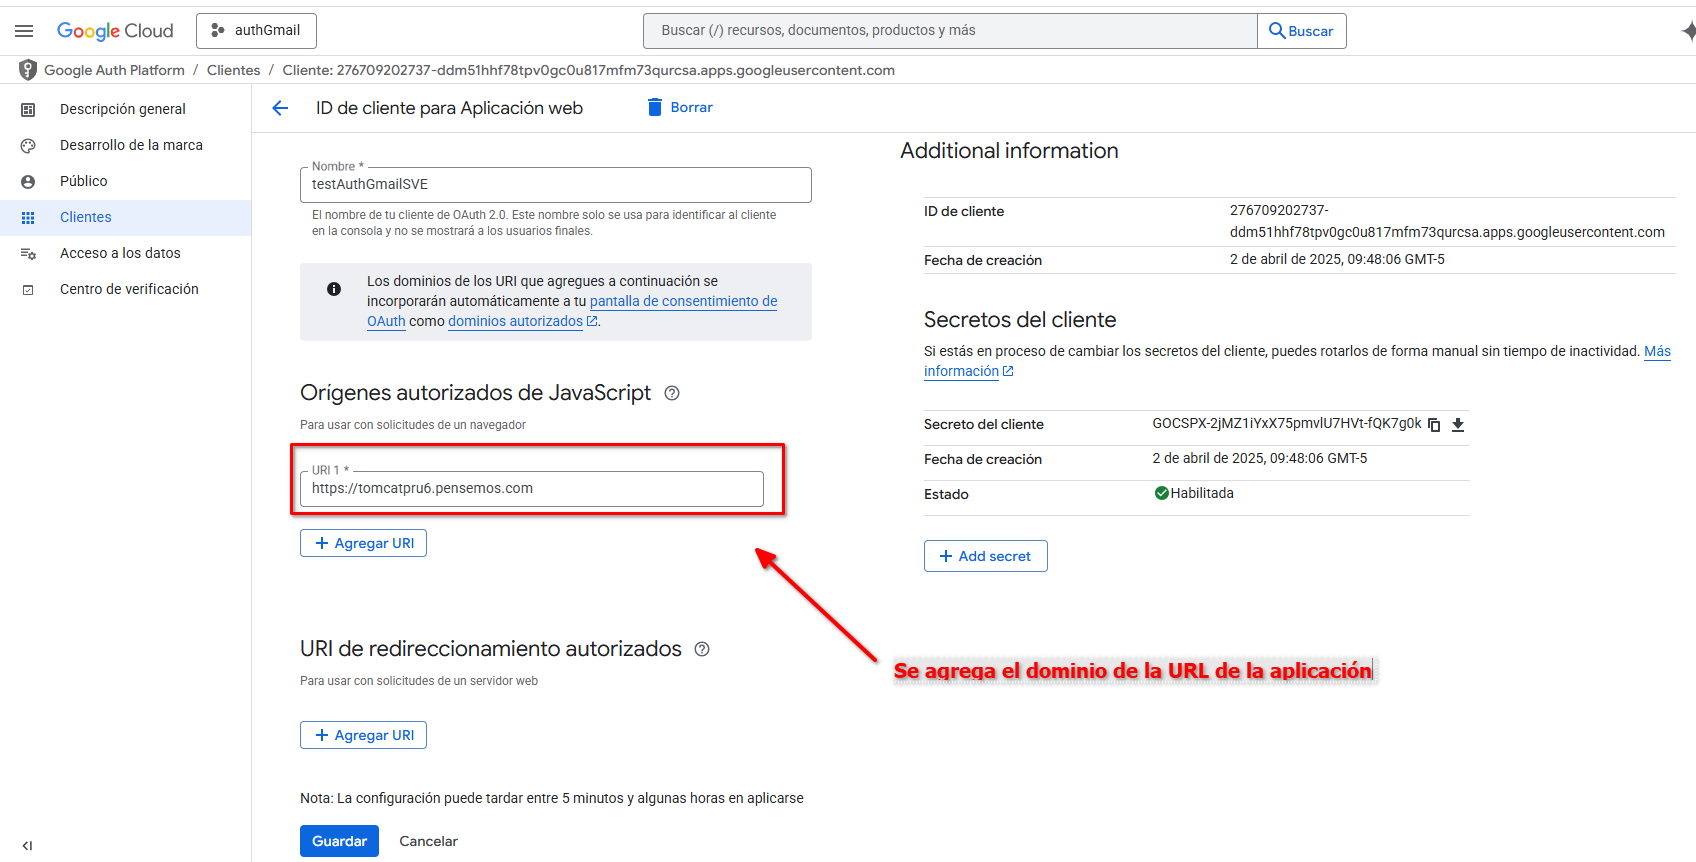Navigate to Centro de verificación
This screenshot has width=1696, height=862.
129,289
